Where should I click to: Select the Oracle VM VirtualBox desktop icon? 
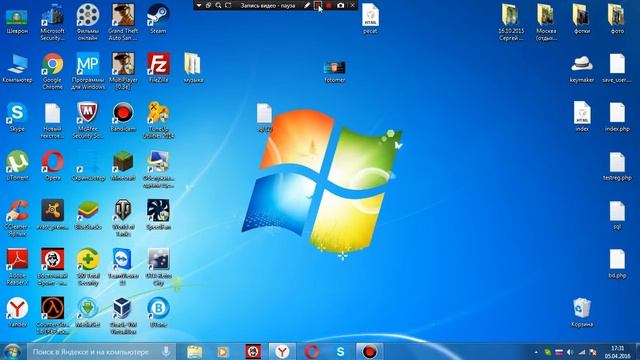tap(123, 316)
